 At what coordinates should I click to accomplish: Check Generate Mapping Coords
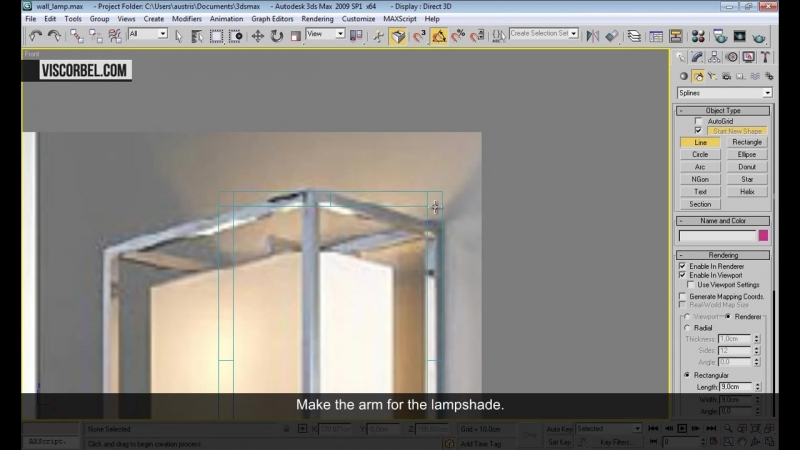click(682, 296)
